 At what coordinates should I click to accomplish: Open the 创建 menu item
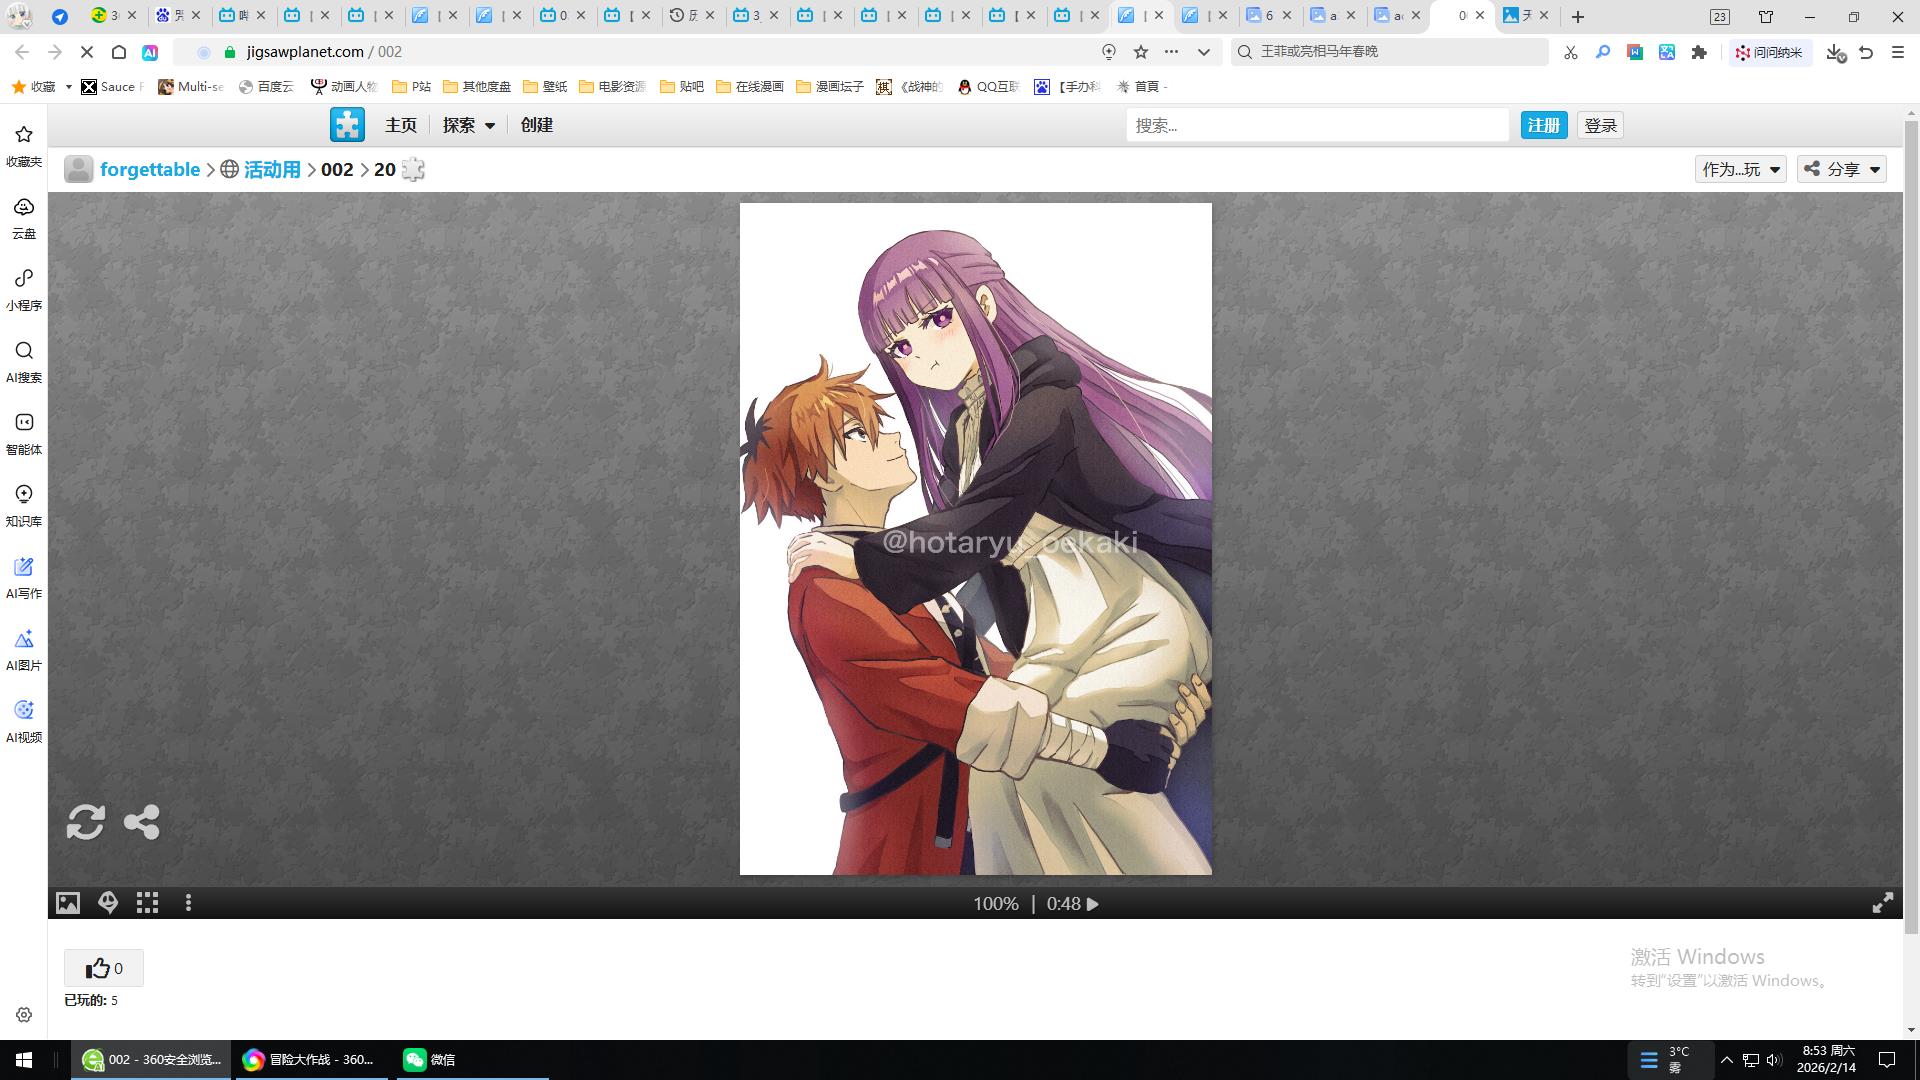click(536, 125)
